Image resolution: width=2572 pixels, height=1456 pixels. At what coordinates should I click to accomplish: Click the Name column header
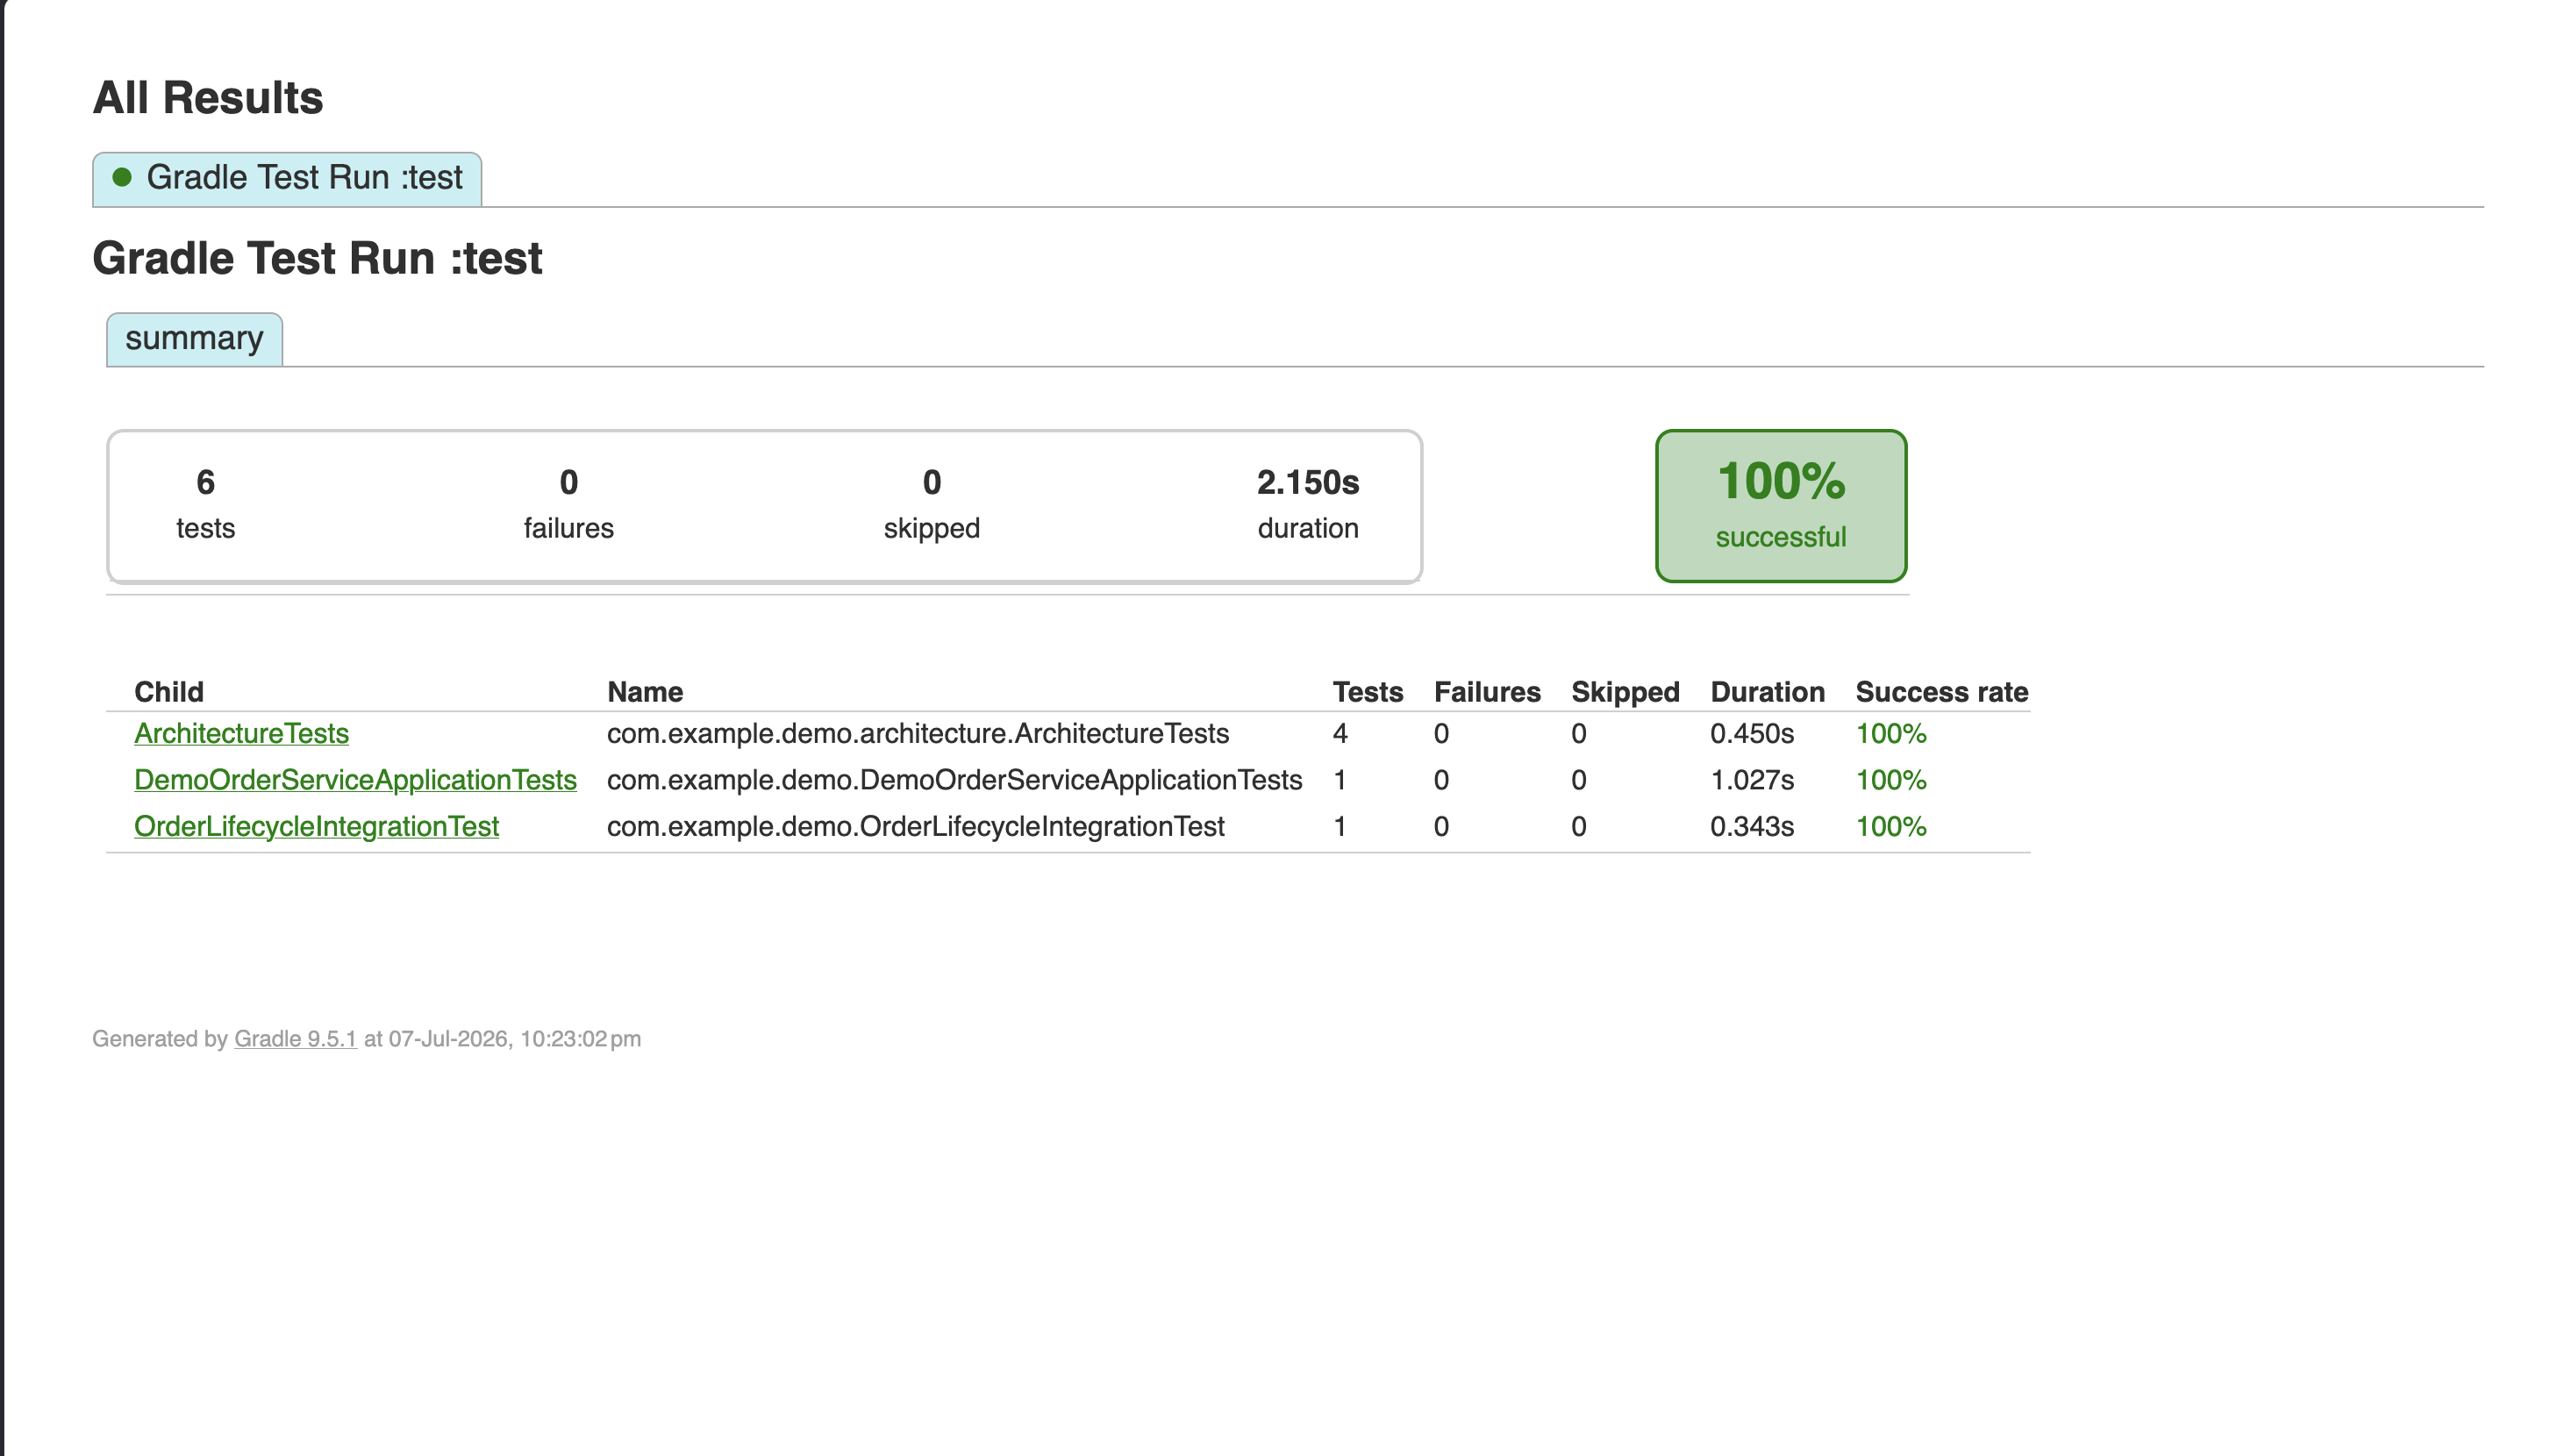coord(645,692)
